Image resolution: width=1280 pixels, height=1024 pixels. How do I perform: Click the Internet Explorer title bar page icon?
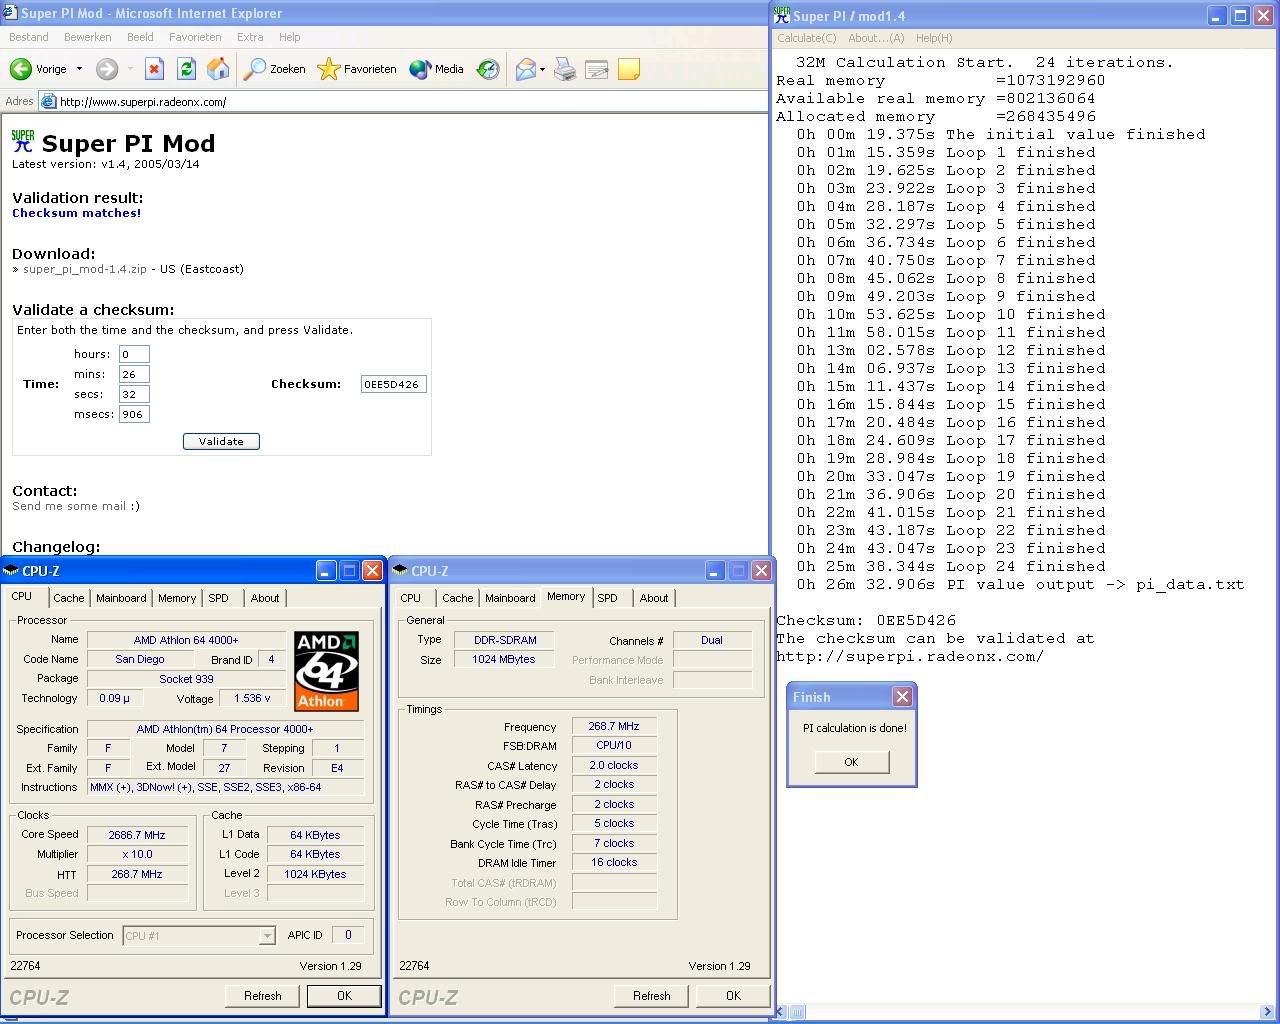pyautogui.click(x=10, y=13)
